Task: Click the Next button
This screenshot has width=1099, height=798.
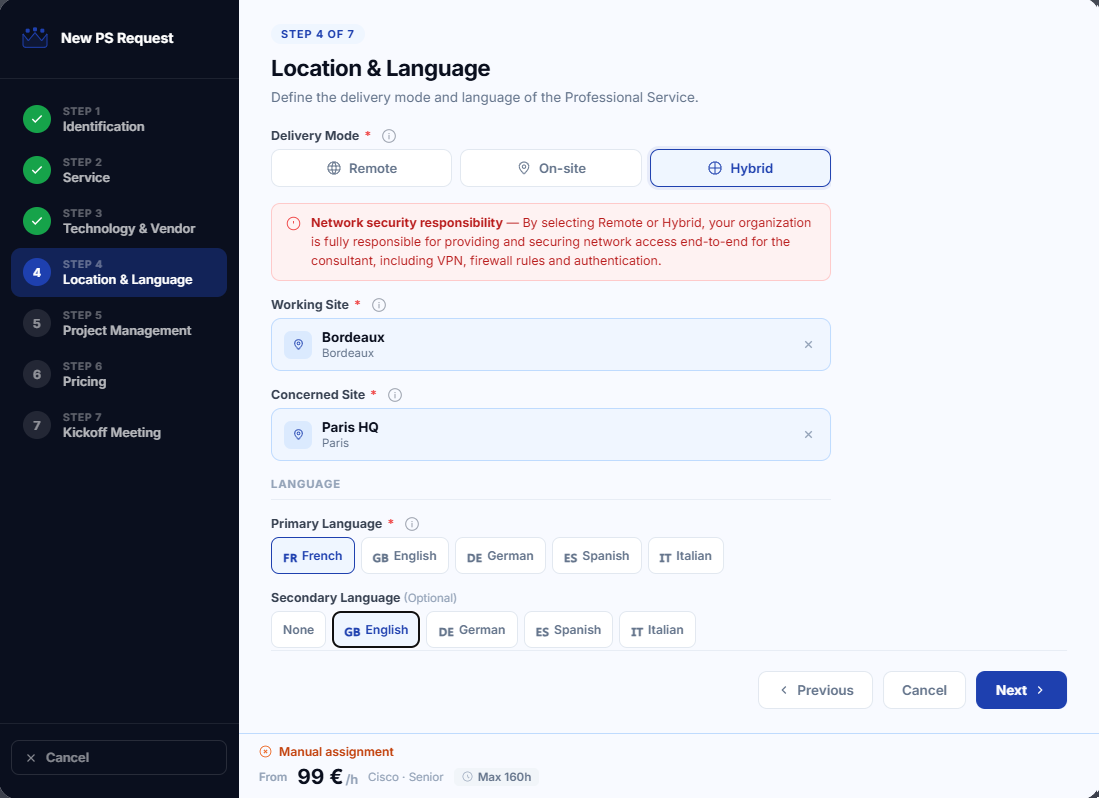Action: (x=1021, y=690)
